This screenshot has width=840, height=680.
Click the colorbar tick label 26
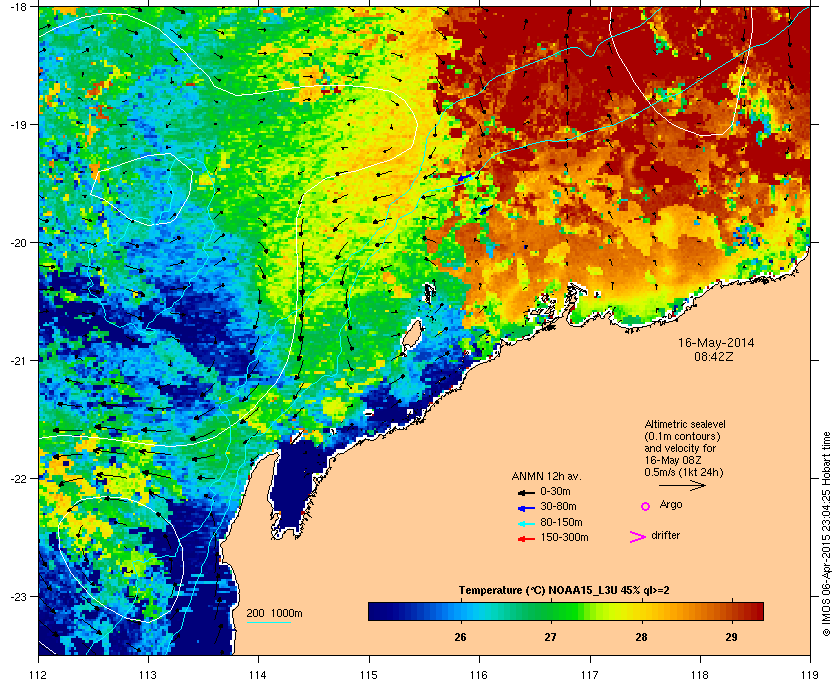point(460,637)
